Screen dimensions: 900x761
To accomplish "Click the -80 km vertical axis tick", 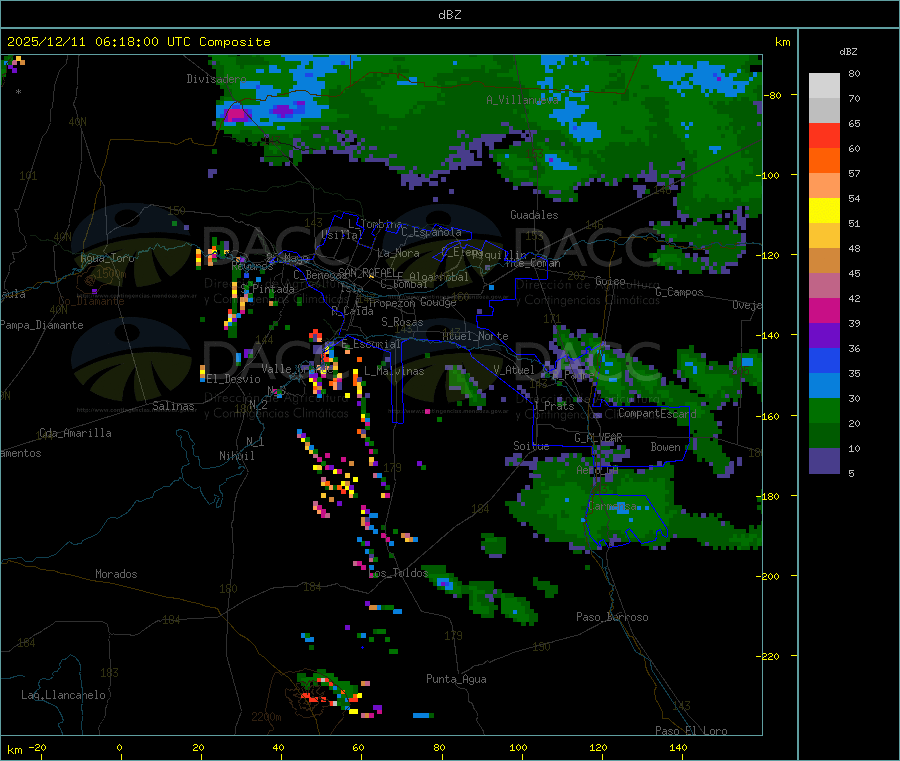I will [x=774, y=95].
